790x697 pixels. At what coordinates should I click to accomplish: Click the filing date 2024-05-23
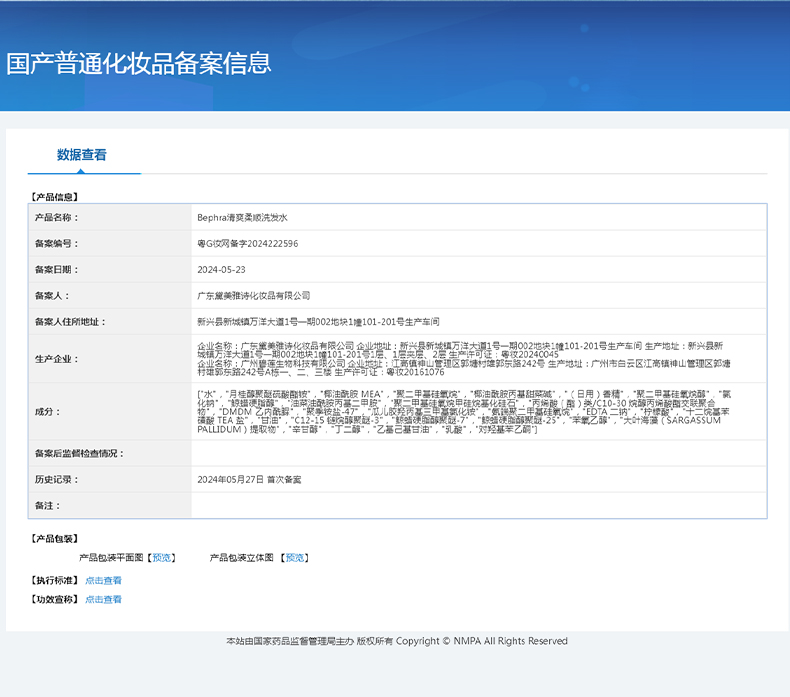click(x=221, y=270)
